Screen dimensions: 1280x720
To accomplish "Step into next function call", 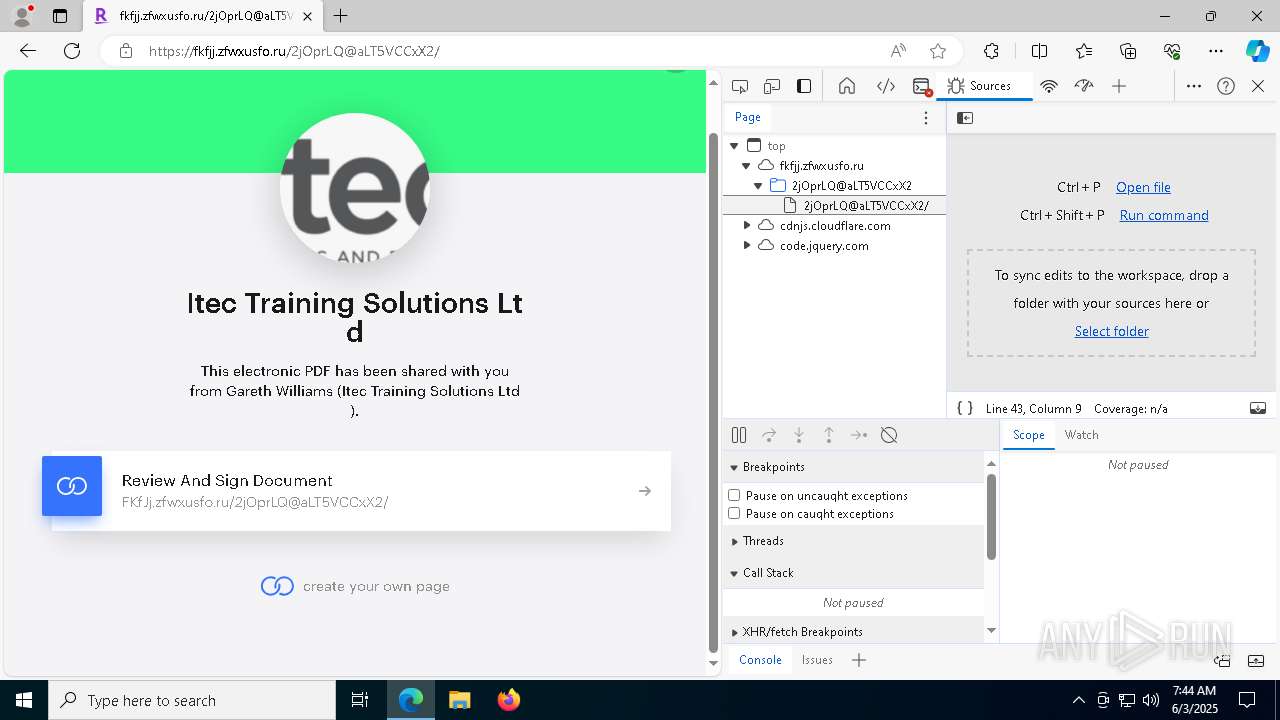I will point(799,435).
